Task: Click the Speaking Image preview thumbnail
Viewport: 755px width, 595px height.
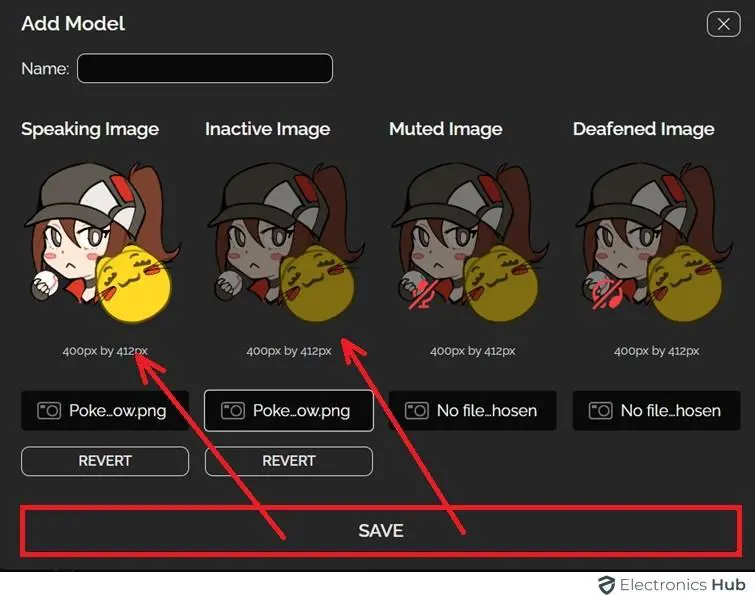Action: (103, 242)
